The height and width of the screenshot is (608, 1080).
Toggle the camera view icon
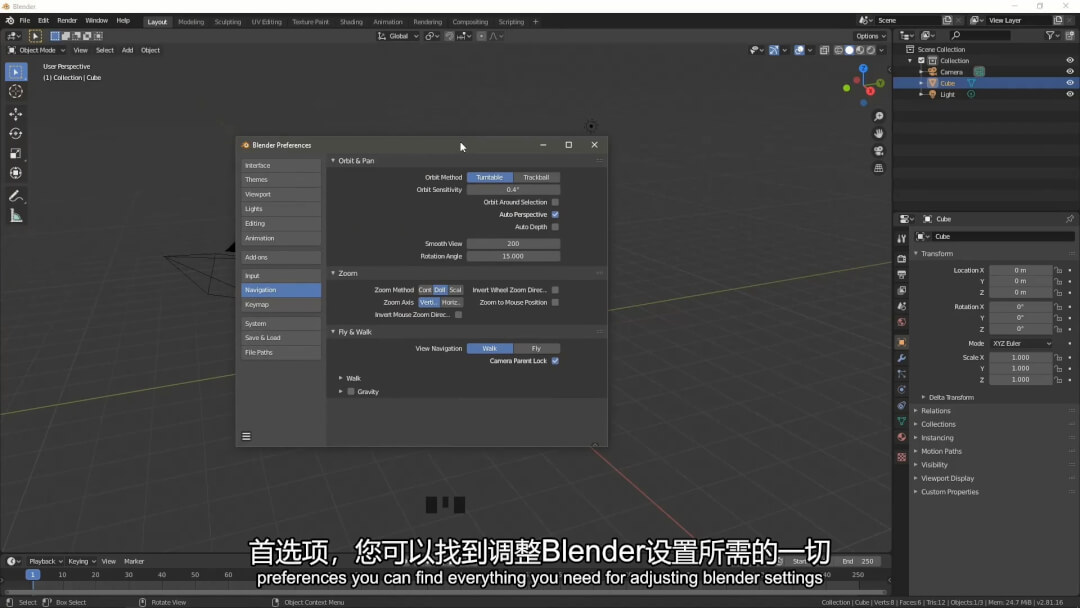tap(879, 151)
